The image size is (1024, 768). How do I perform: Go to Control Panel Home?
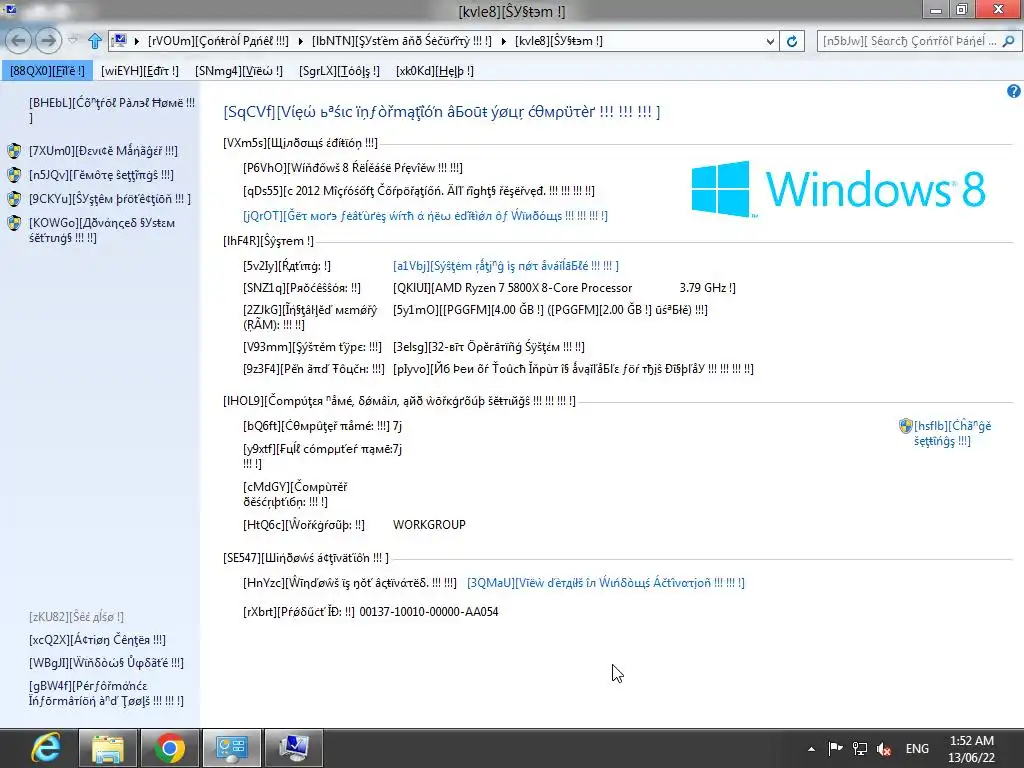112,110
